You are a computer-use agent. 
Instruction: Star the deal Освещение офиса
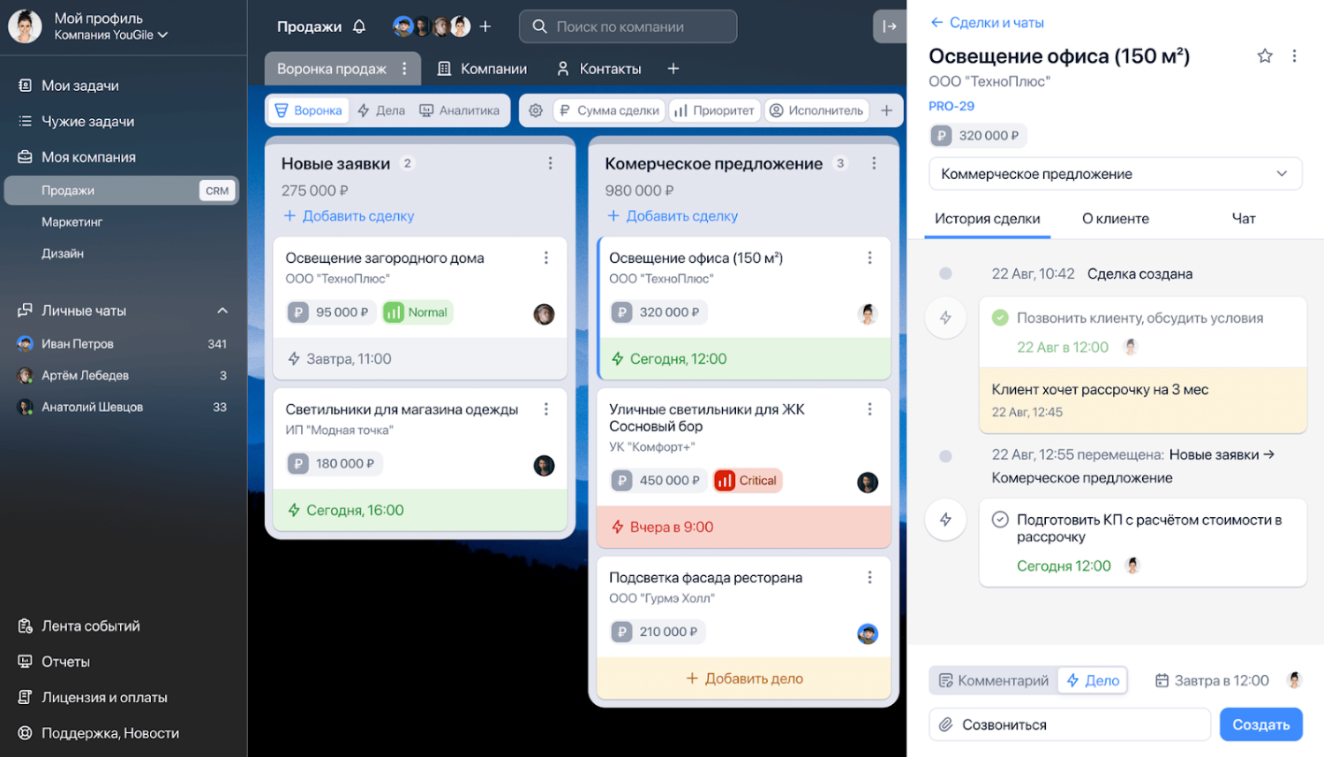(x=1264, y=57)
